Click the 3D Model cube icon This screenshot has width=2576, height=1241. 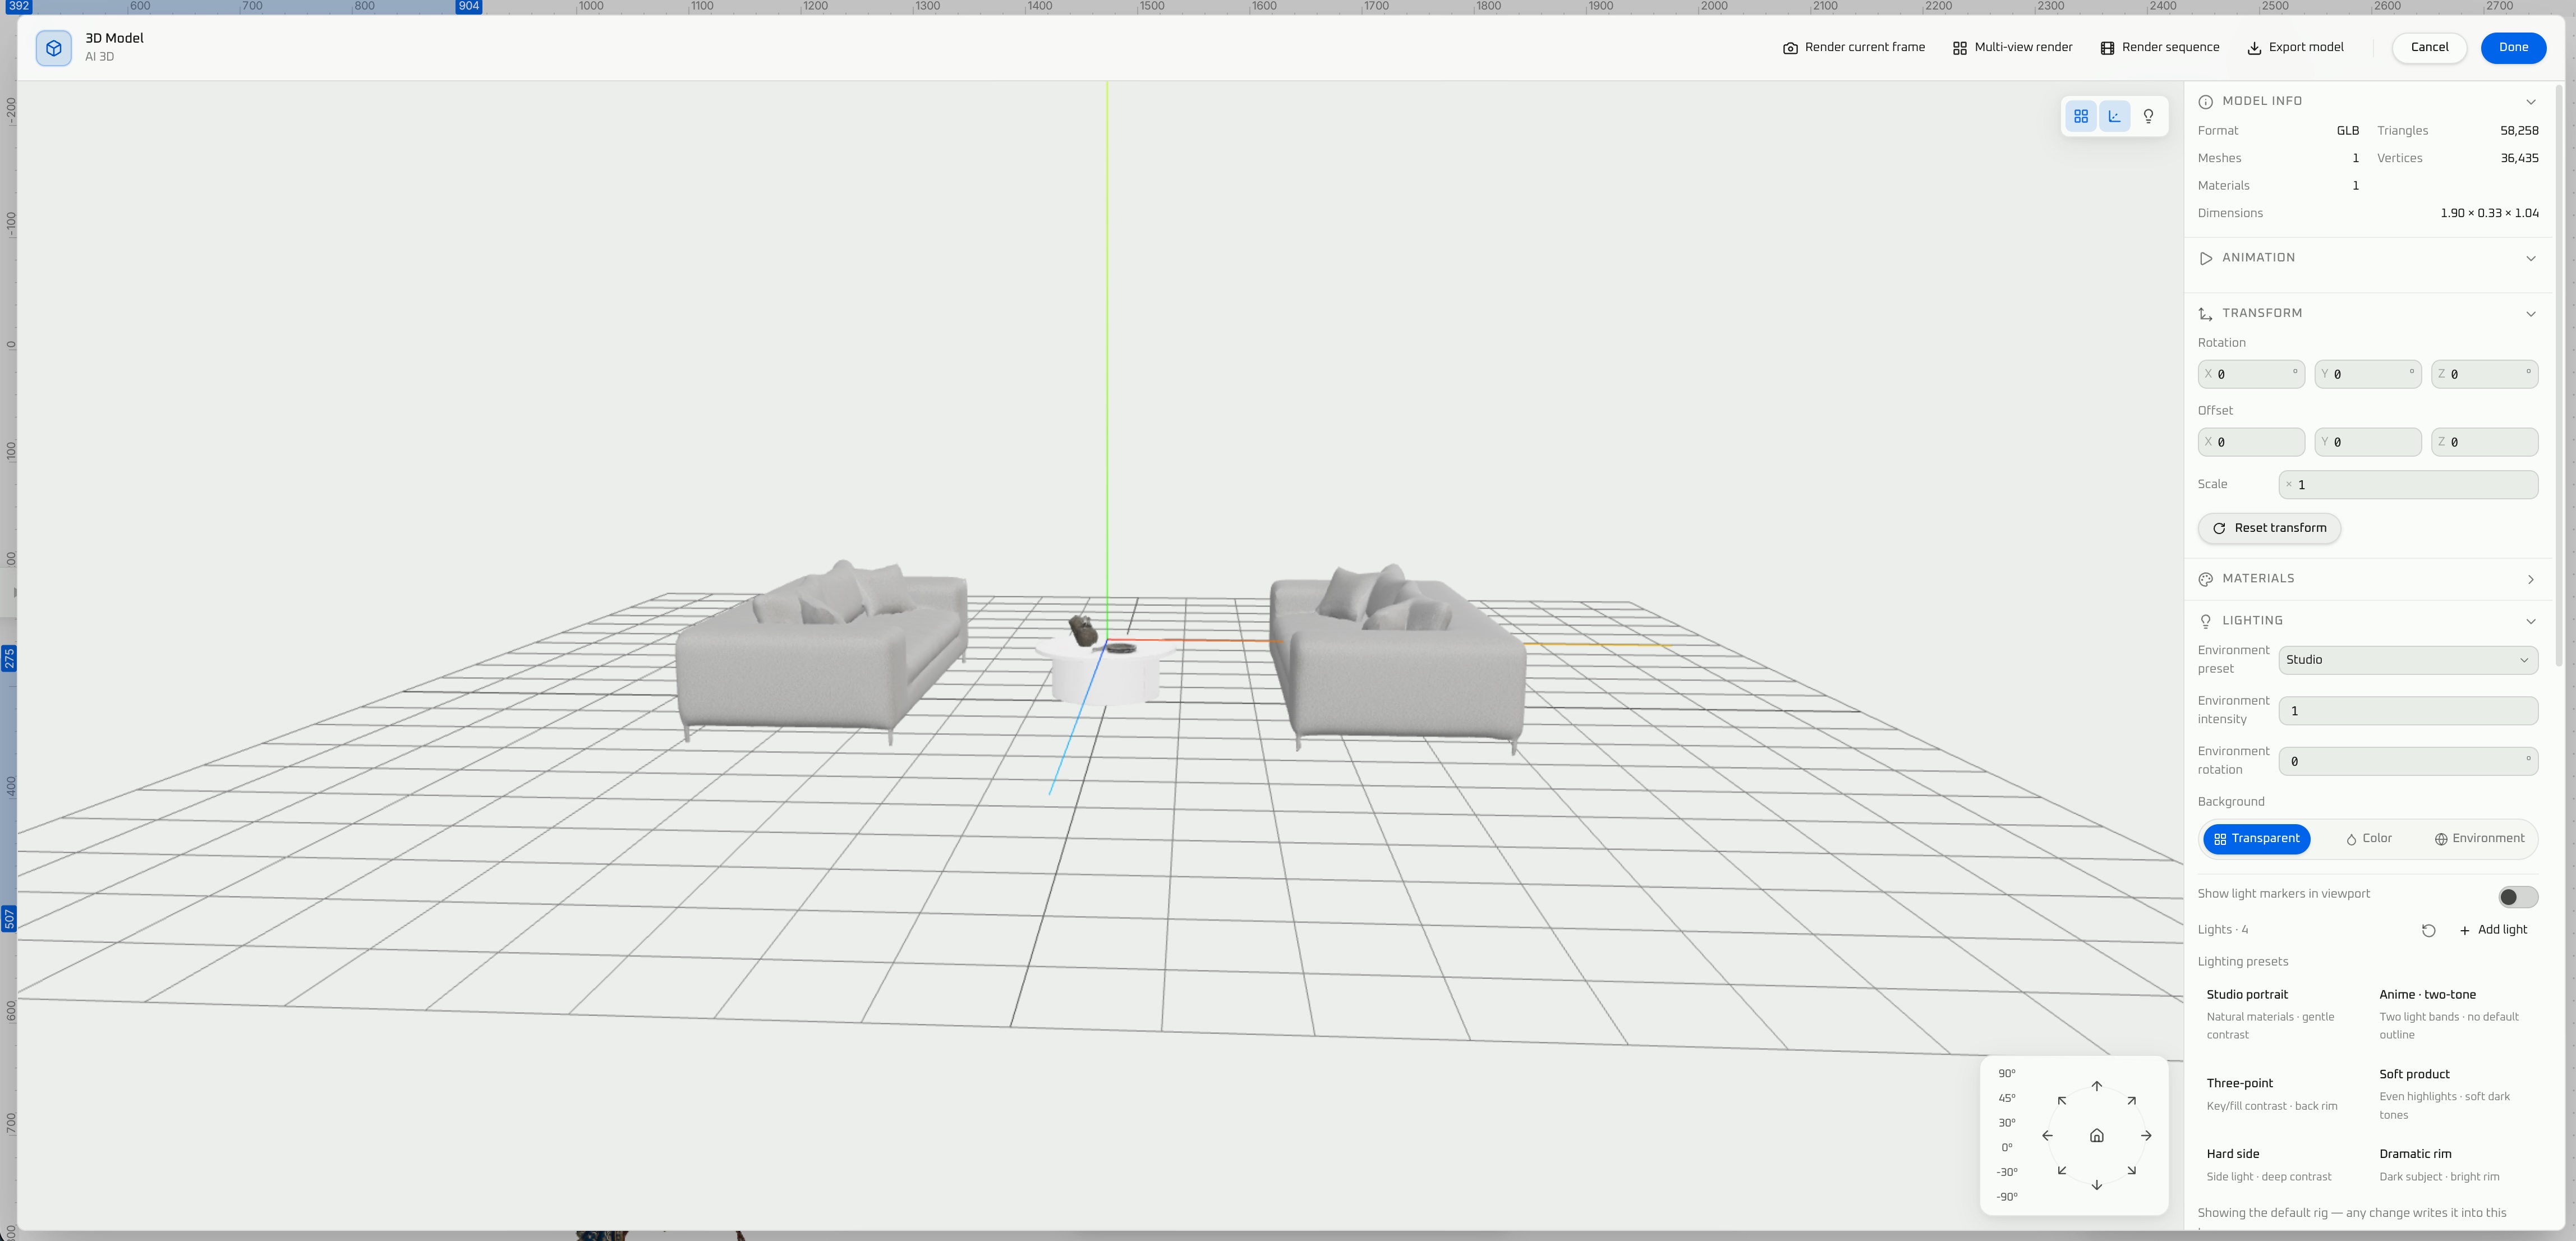tap(54, 48)
